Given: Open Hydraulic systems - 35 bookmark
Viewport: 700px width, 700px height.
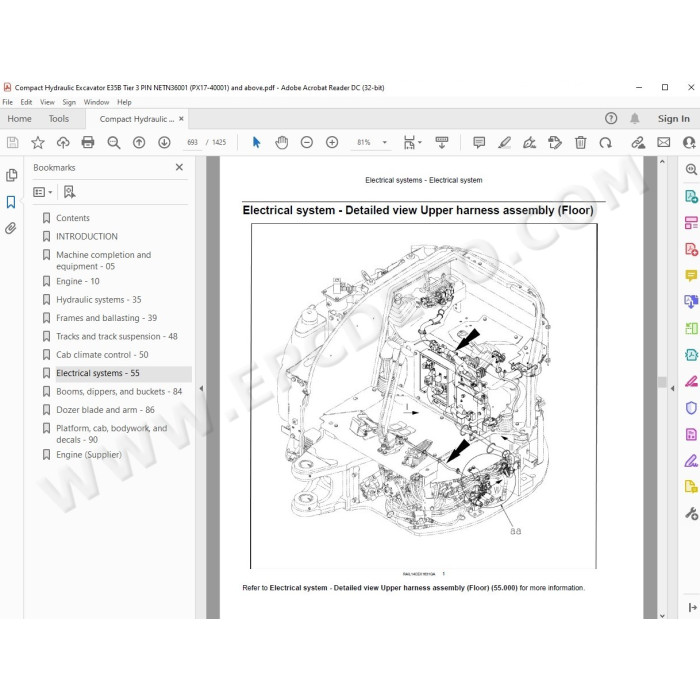Looking at the screenshot, I should click(x=99, y=300).
